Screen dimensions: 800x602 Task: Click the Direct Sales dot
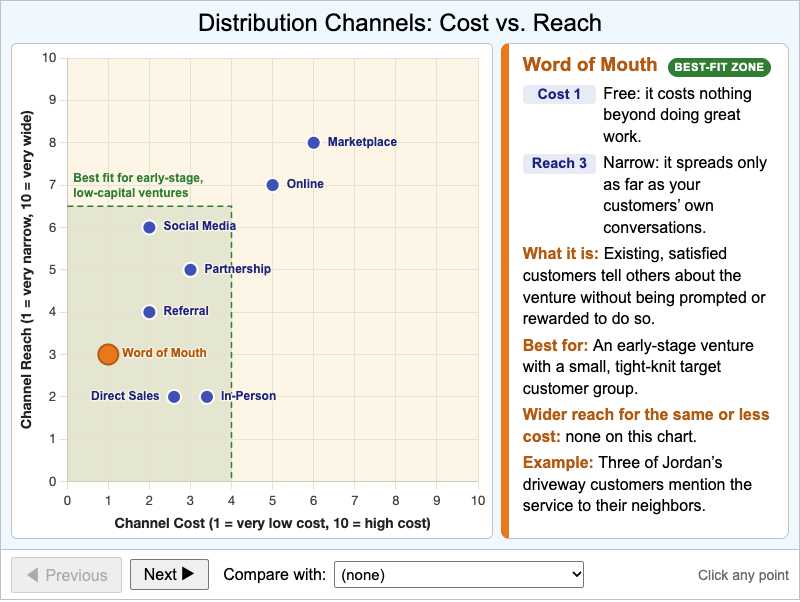174,396
